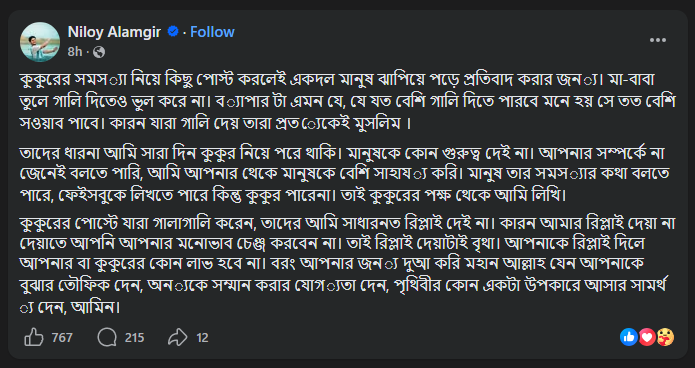Open the 8h timestamp link
Screen dimensions: 695x368
(x=75, y=52)
